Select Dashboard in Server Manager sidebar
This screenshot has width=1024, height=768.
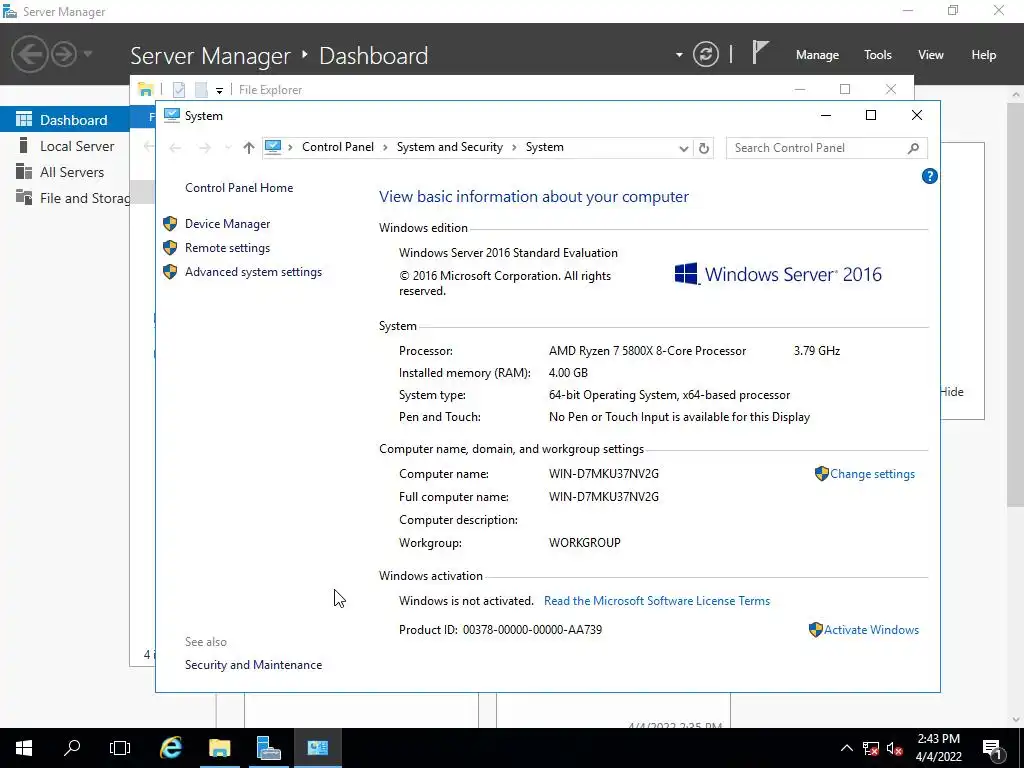[65, 120]
